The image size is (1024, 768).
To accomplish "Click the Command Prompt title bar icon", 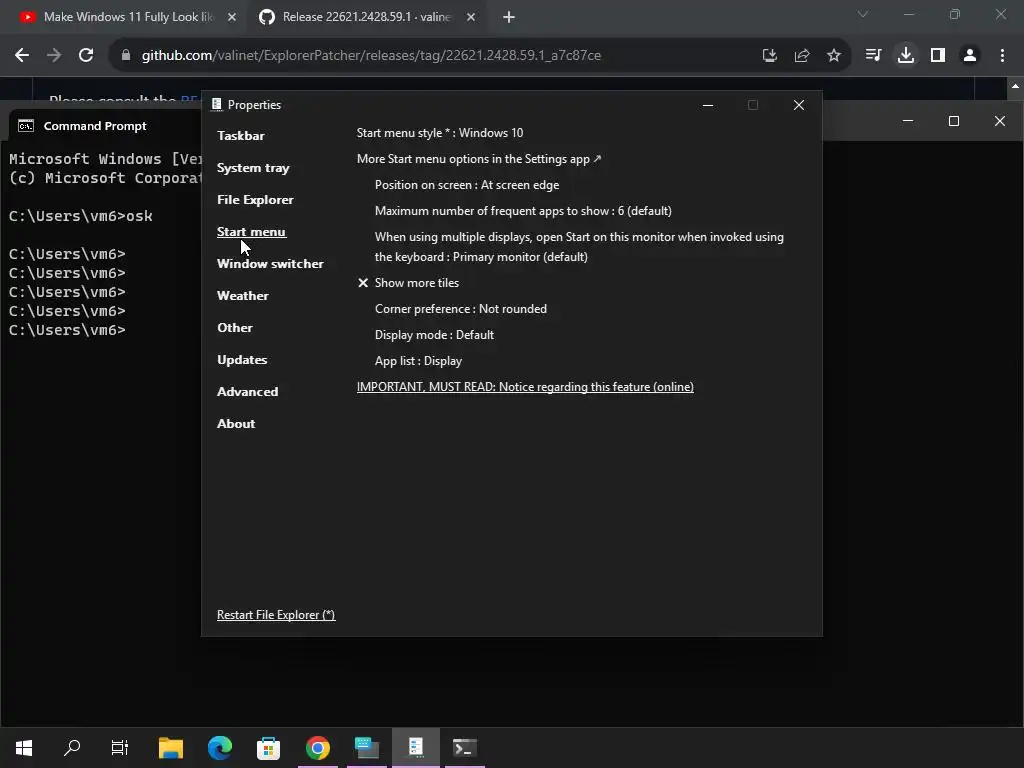I will click(x=26, y=125).
